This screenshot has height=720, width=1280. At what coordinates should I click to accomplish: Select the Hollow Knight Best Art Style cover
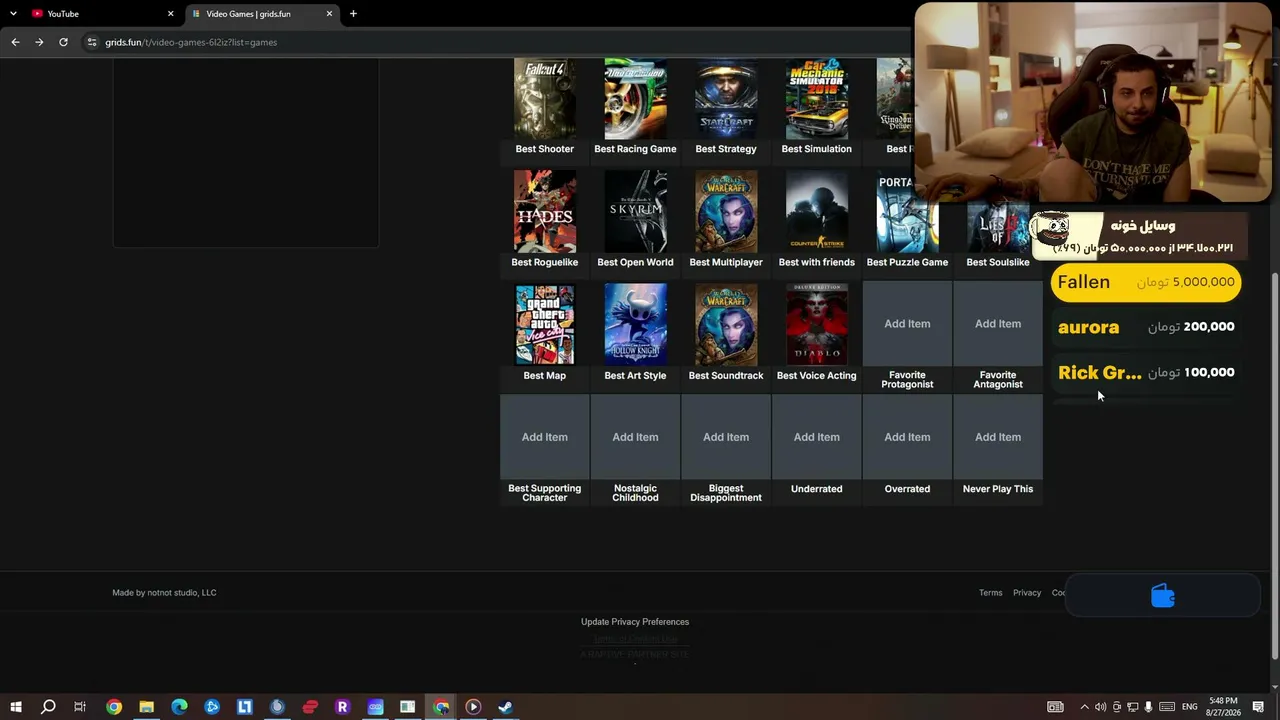pos(635,324)
